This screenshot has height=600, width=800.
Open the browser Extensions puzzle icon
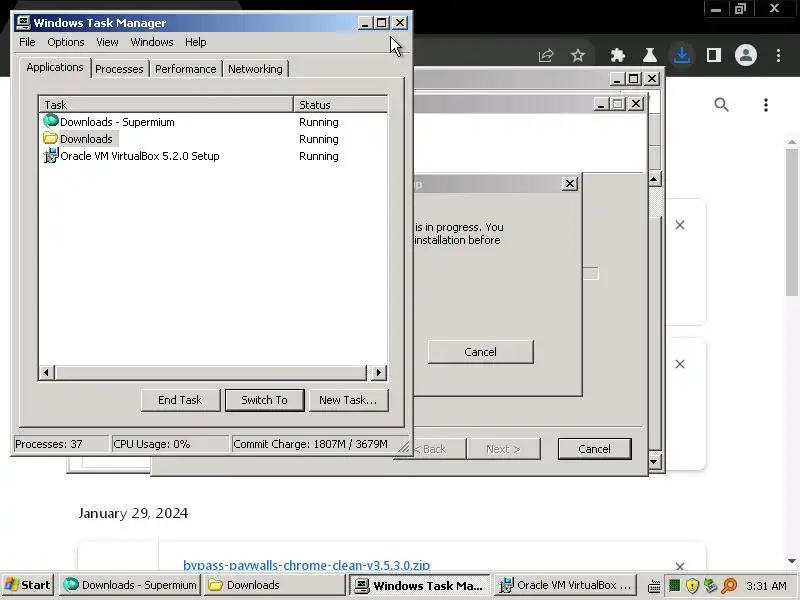[618, 55]
